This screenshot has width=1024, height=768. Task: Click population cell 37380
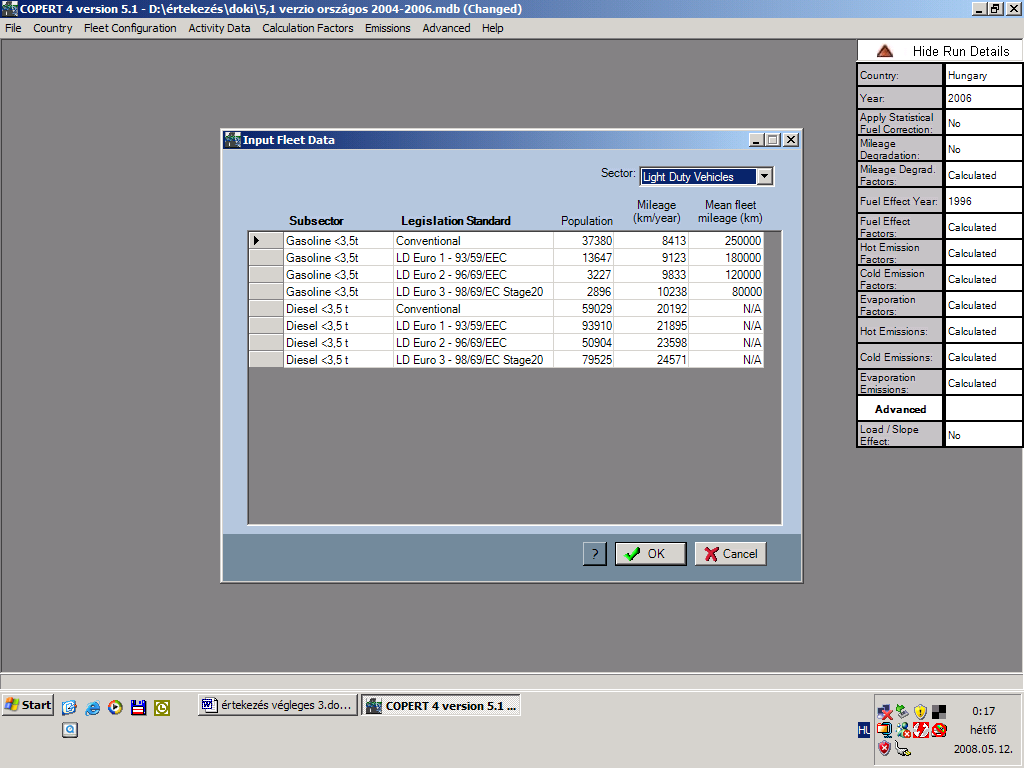coord(583,240)
